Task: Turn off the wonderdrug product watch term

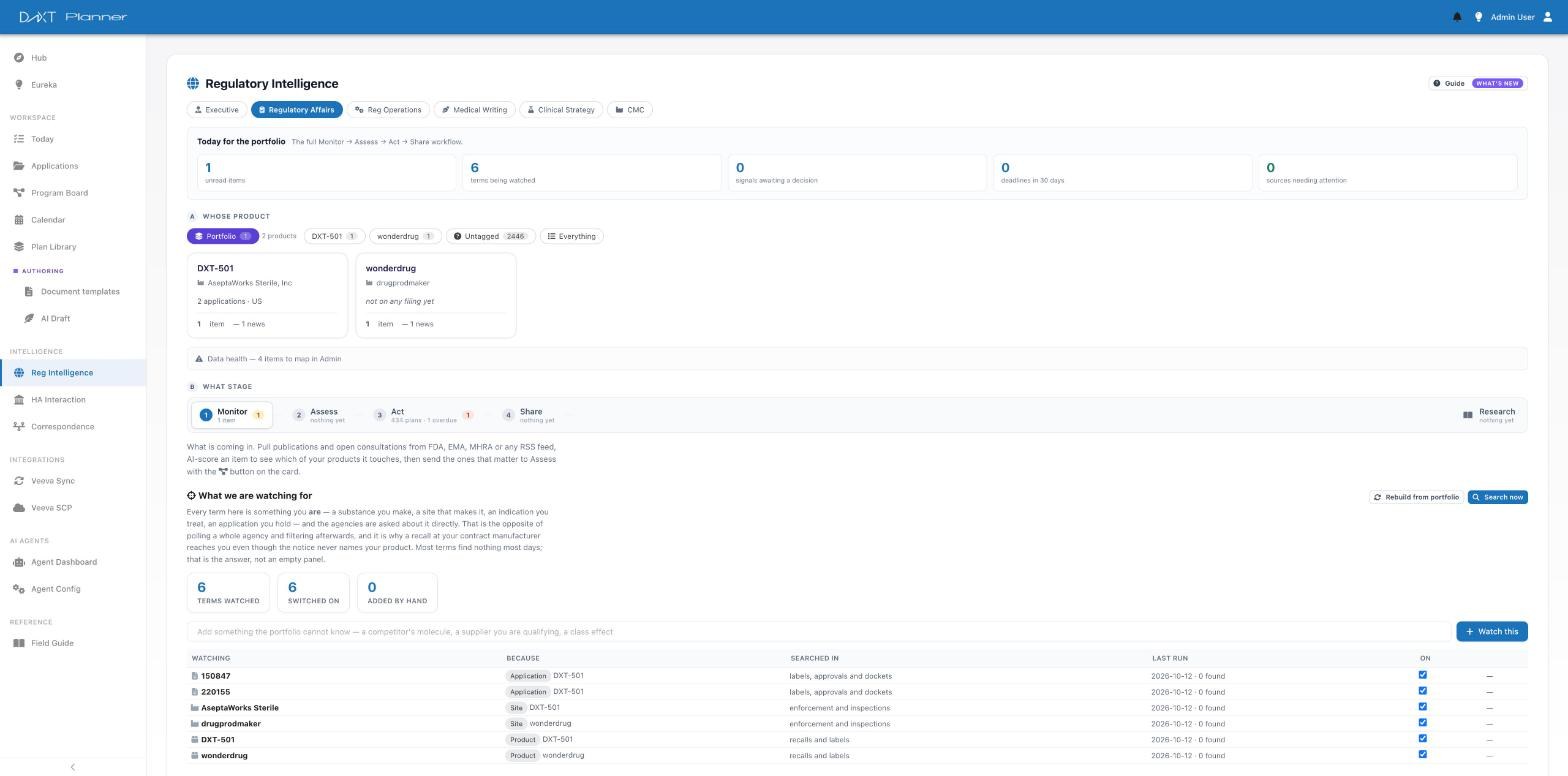Action: coord(1422,755)
